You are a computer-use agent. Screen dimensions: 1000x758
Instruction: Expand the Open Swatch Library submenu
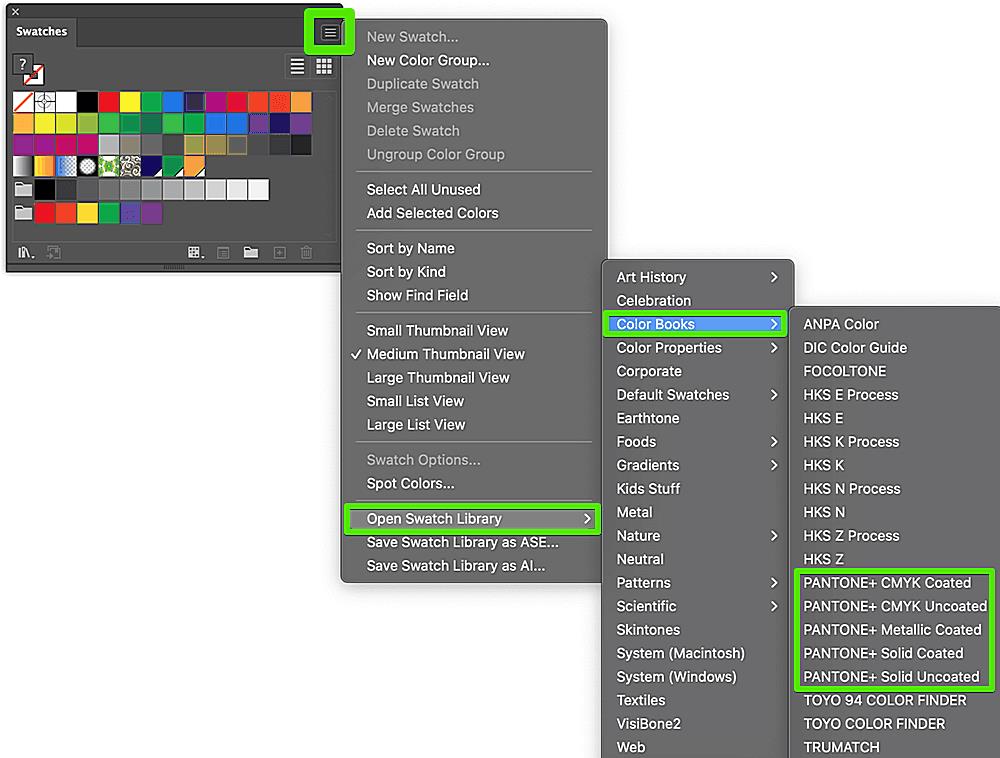[472, 519]
